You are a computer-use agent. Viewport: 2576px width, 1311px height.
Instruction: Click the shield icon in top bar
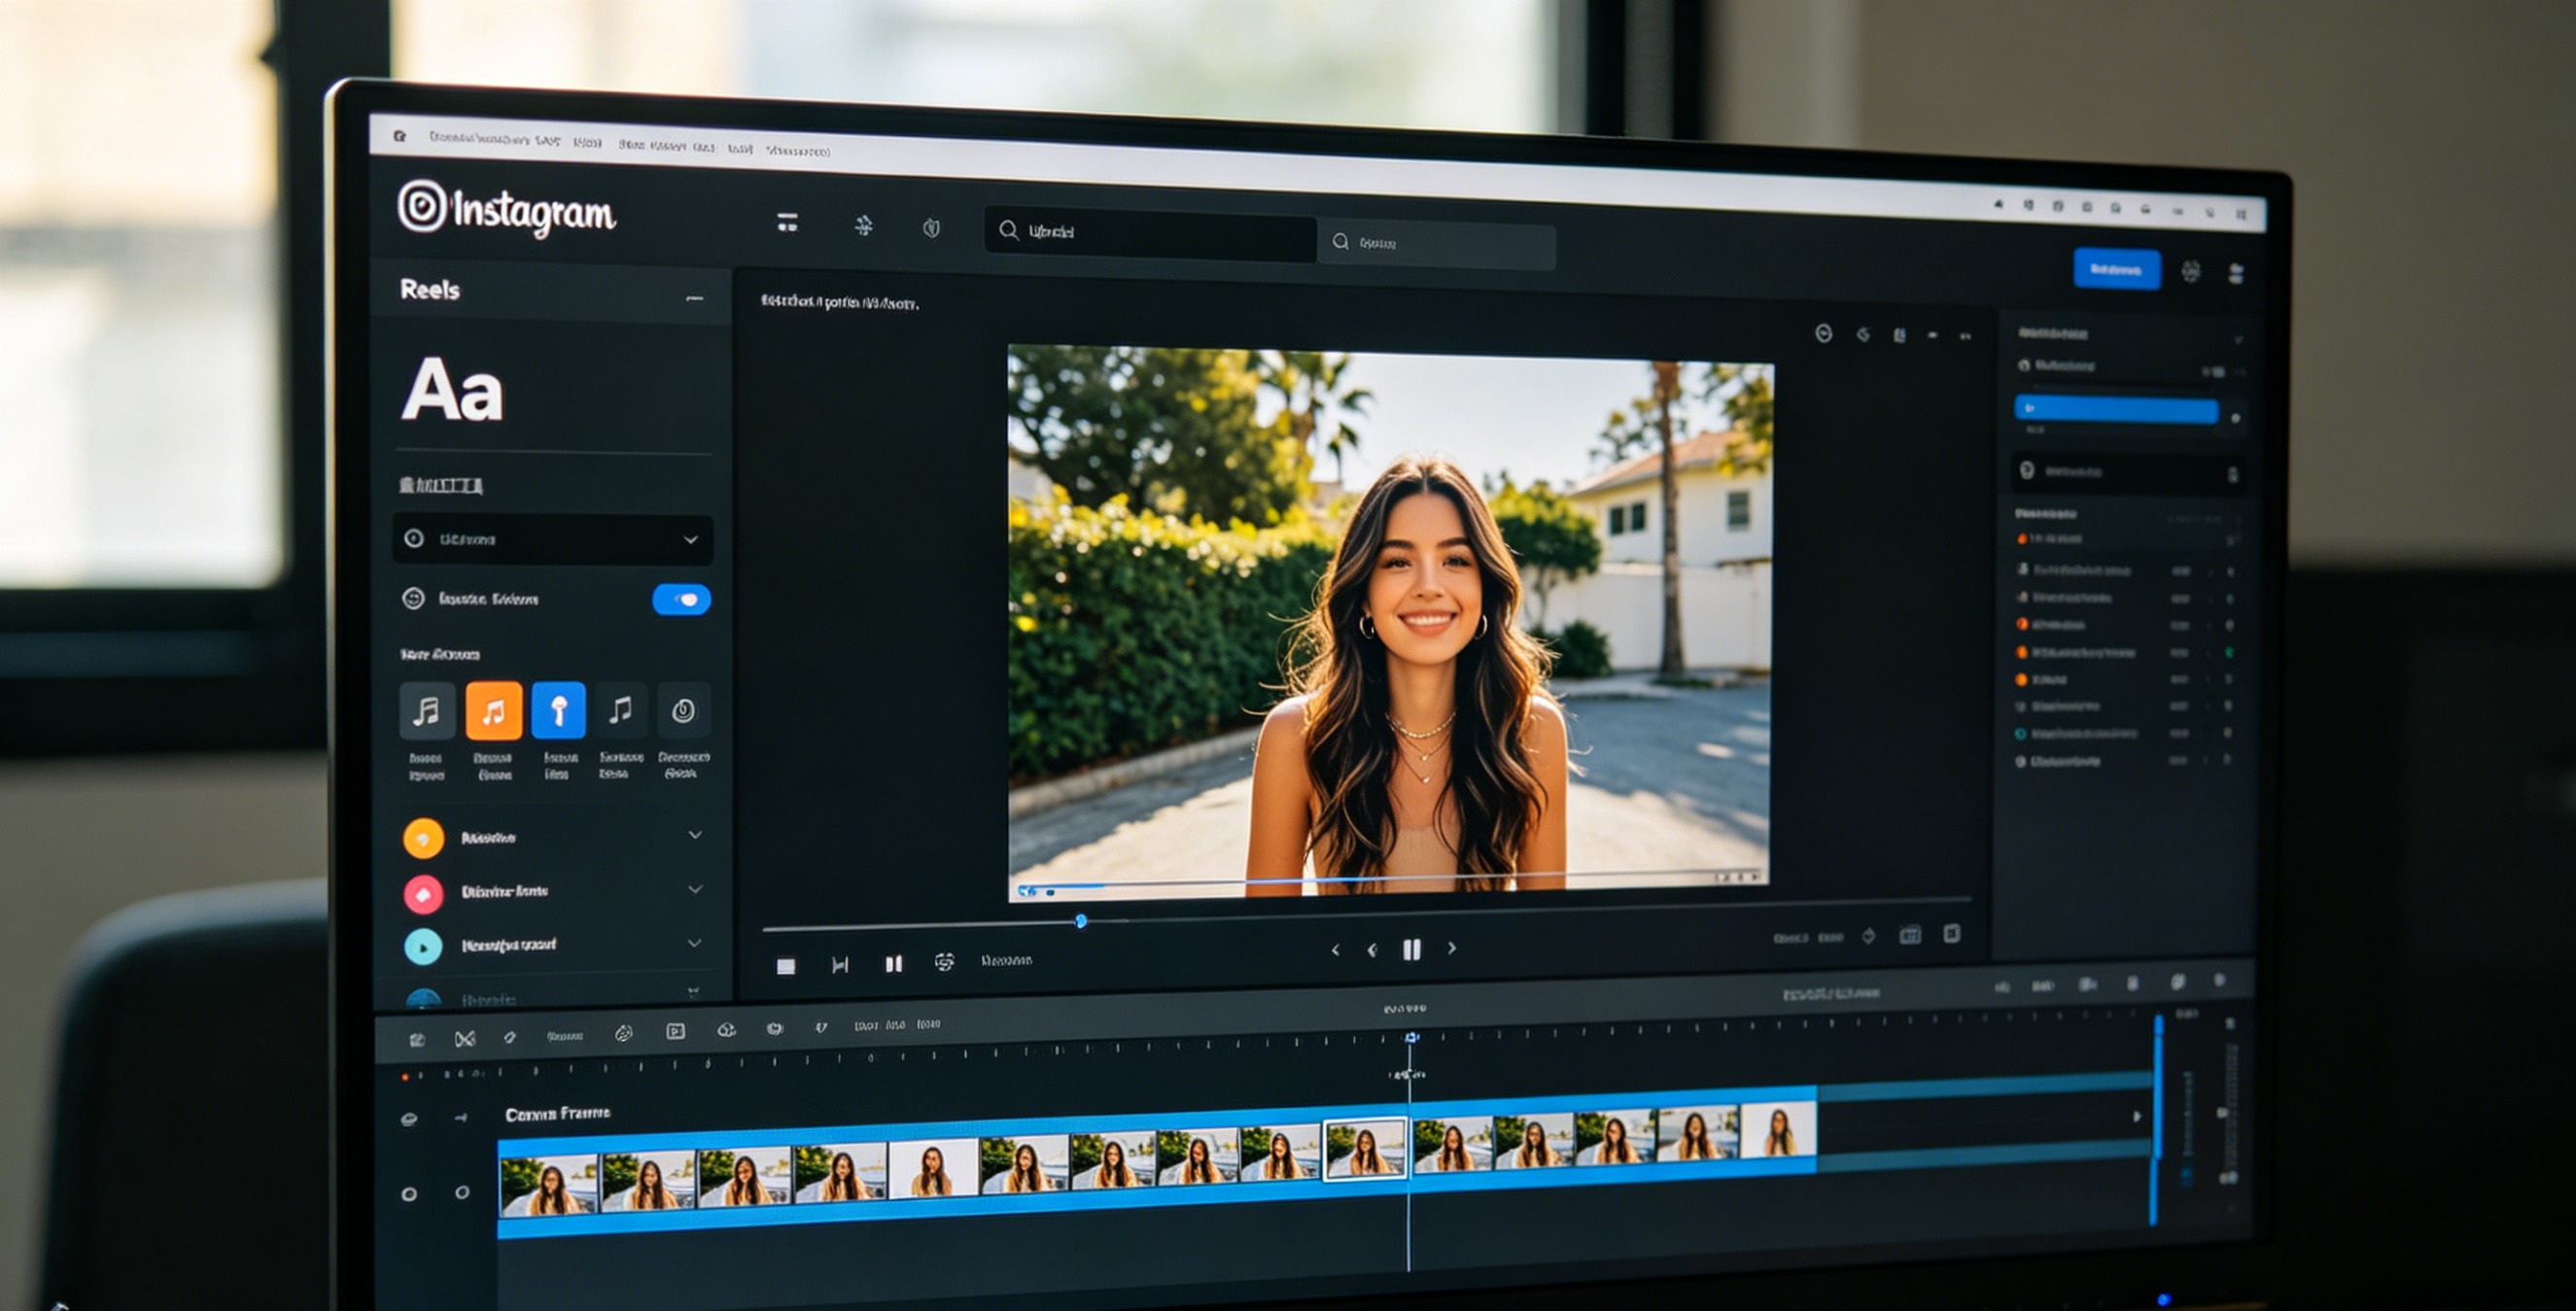click(931, 228)
